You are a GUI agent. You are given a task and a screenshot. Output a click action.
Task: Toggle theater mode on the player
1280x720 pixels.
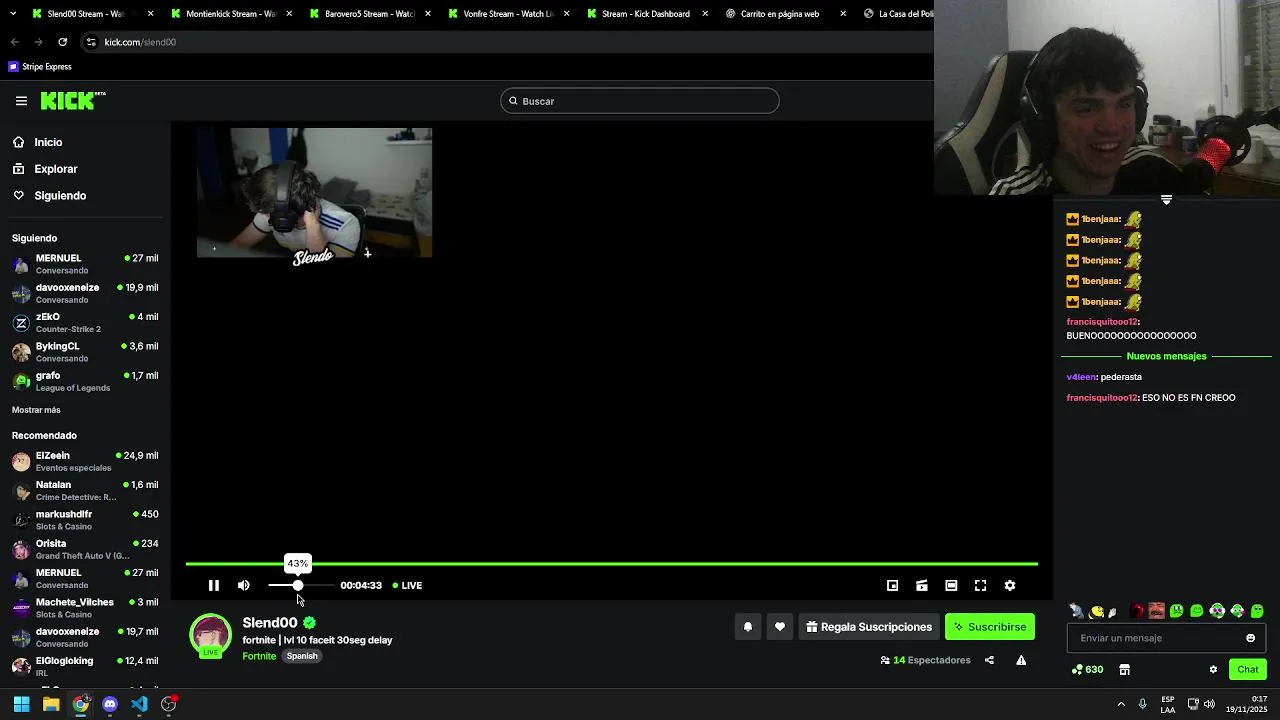pos(951,586)
